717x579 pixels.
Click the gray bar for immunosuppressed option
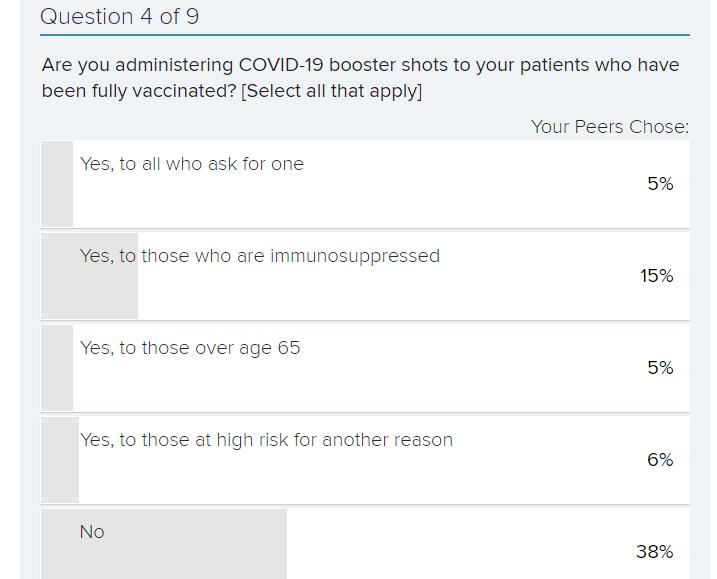tap(90, 276)
